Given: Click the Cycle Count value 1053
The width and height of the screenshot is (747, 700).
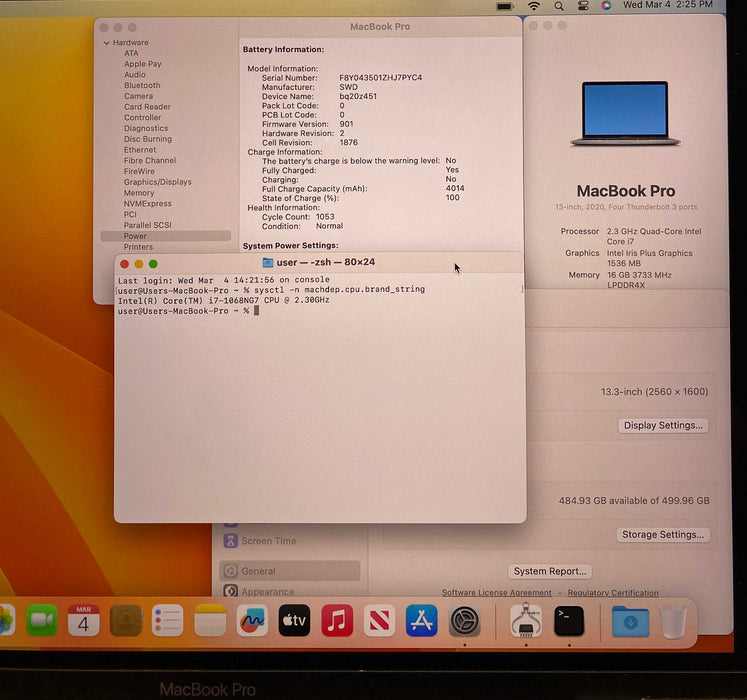Looking at the screenshot, I should pos(325,217).
